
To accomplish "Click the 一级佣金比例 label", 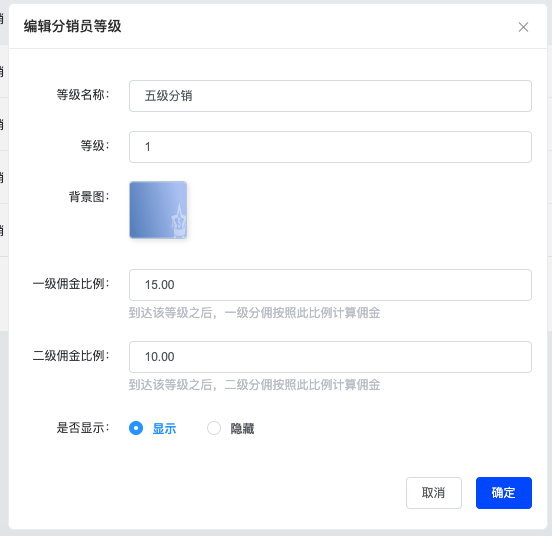I will 71,284.
